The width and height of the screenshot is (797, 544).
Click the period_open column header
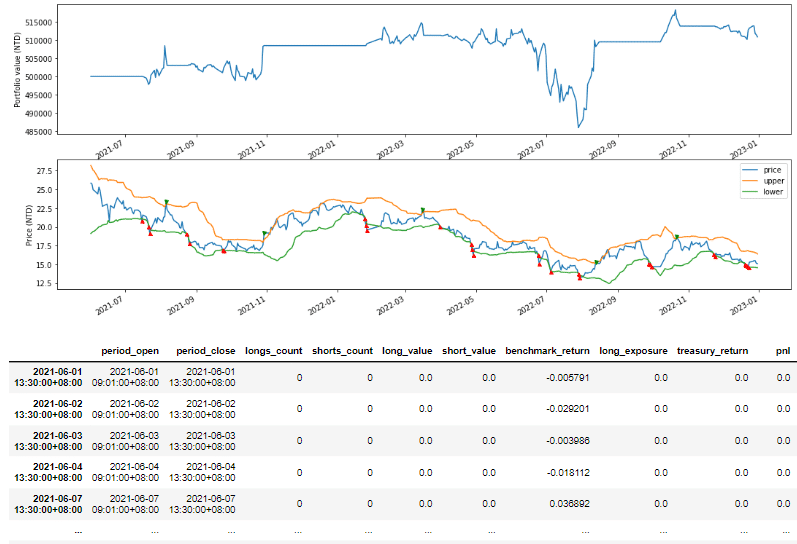point(130,351)
